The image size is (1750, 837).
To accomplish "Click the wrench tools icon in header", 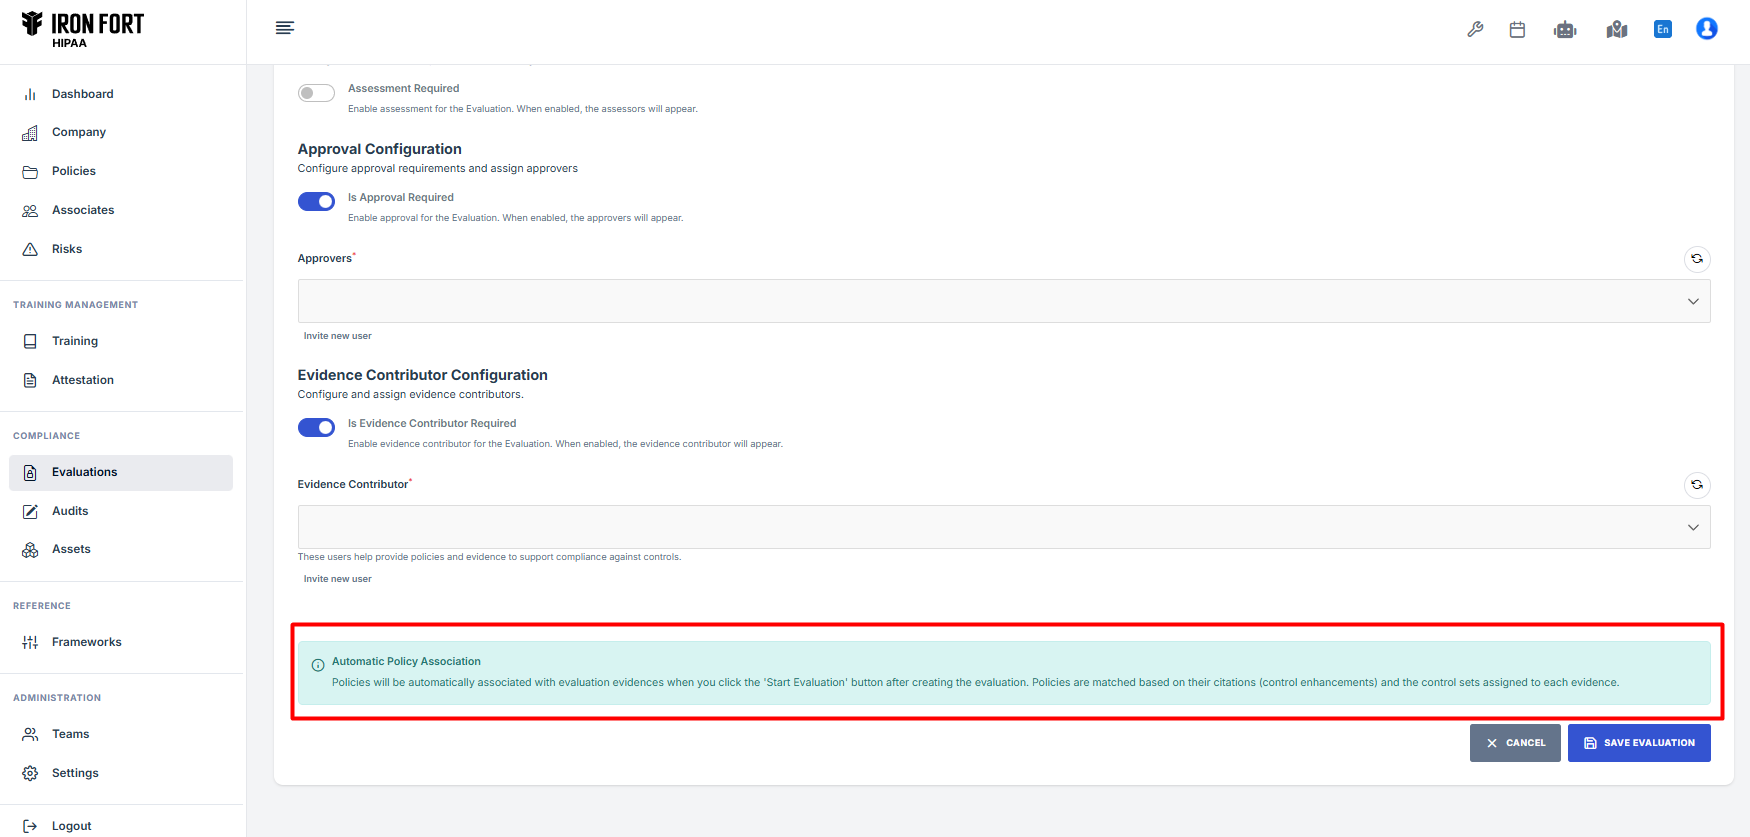I will [1475, 29].
